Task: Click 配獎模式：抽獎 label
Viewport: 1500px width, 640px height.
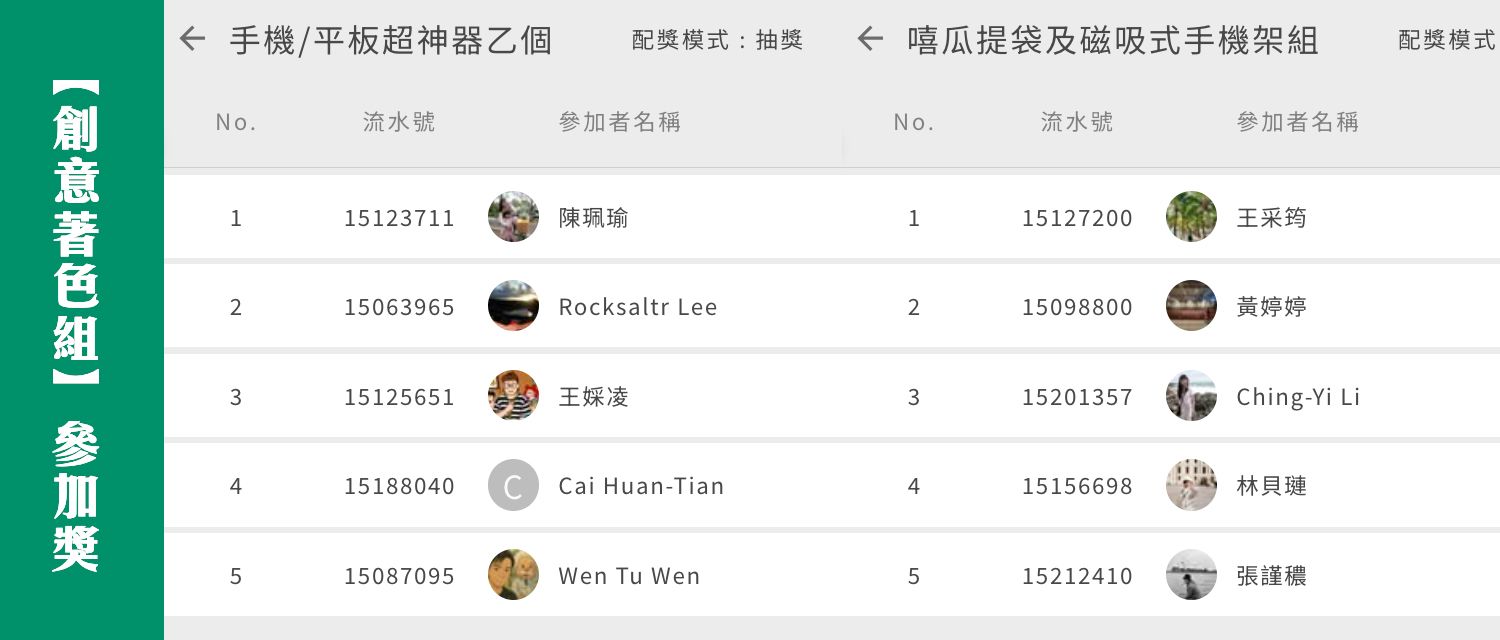Action: [717, 40]
